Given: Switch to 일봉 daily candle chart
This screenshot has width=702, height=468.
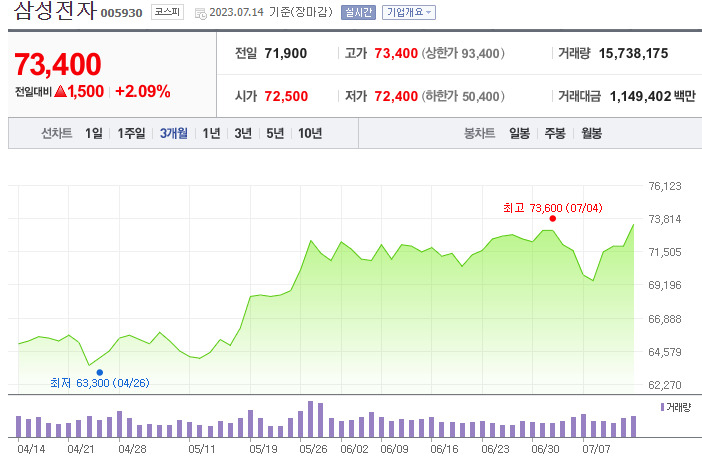Looking at the screenshot, I should pos(519,133).
